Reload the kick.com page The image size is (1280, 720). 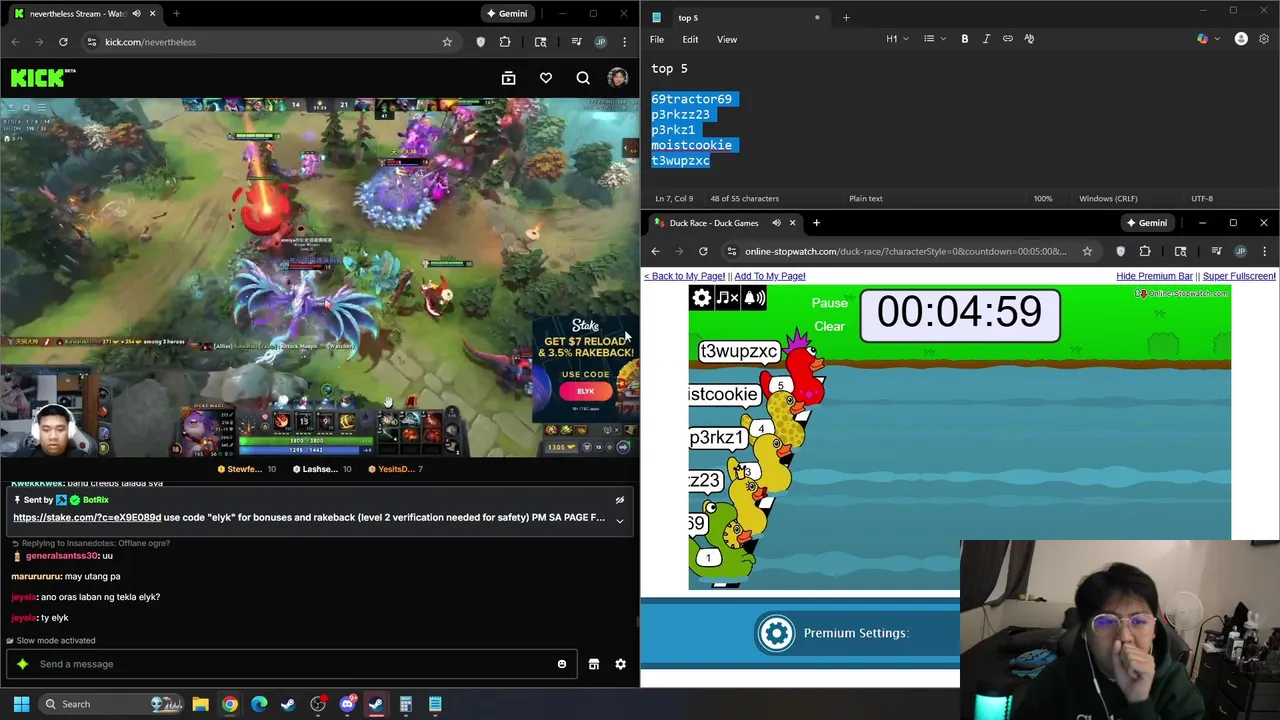[x=63, y=42]
